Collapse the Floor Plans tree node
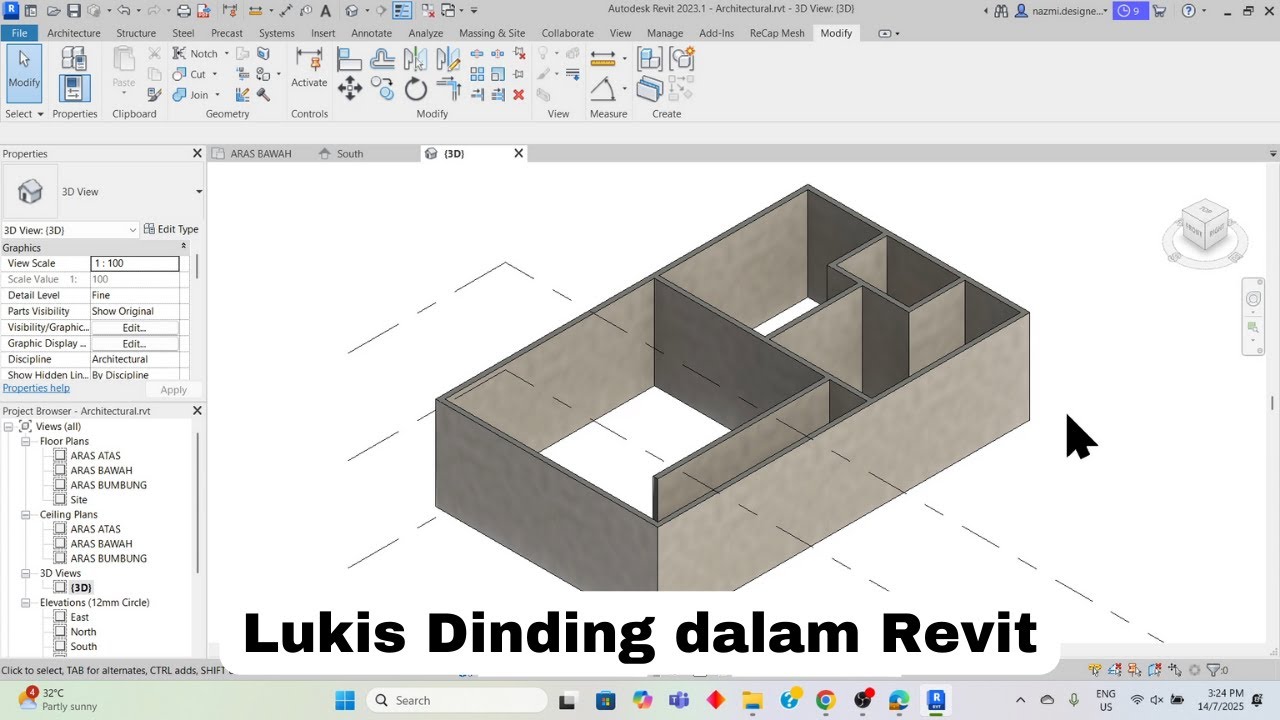This screenshot has width=1280, height=720. (x=26, y=441)
